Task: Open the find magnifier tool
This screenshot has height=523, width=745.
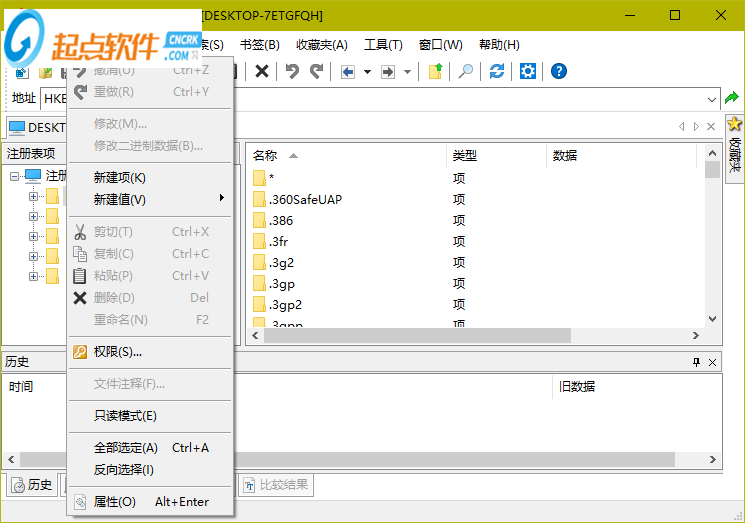Action: pos(465,71)
